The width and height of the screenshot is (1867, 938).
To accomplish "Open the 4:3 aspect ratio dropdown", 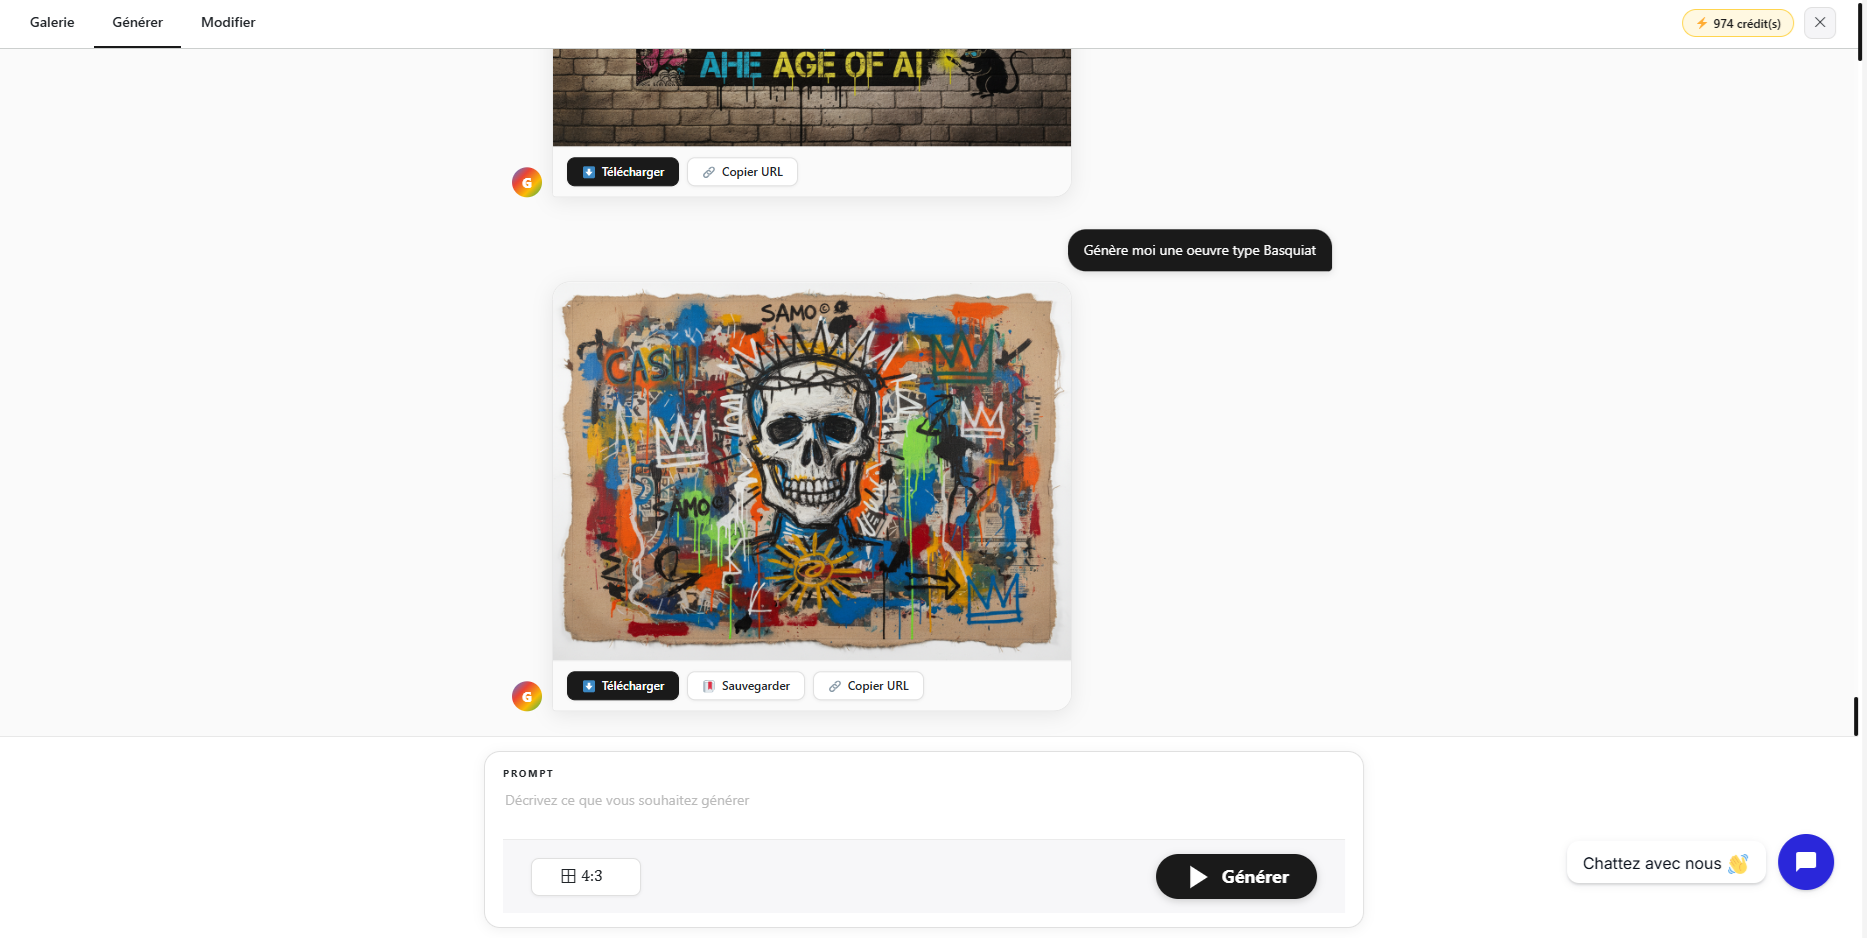I will [x=585, y=876].
